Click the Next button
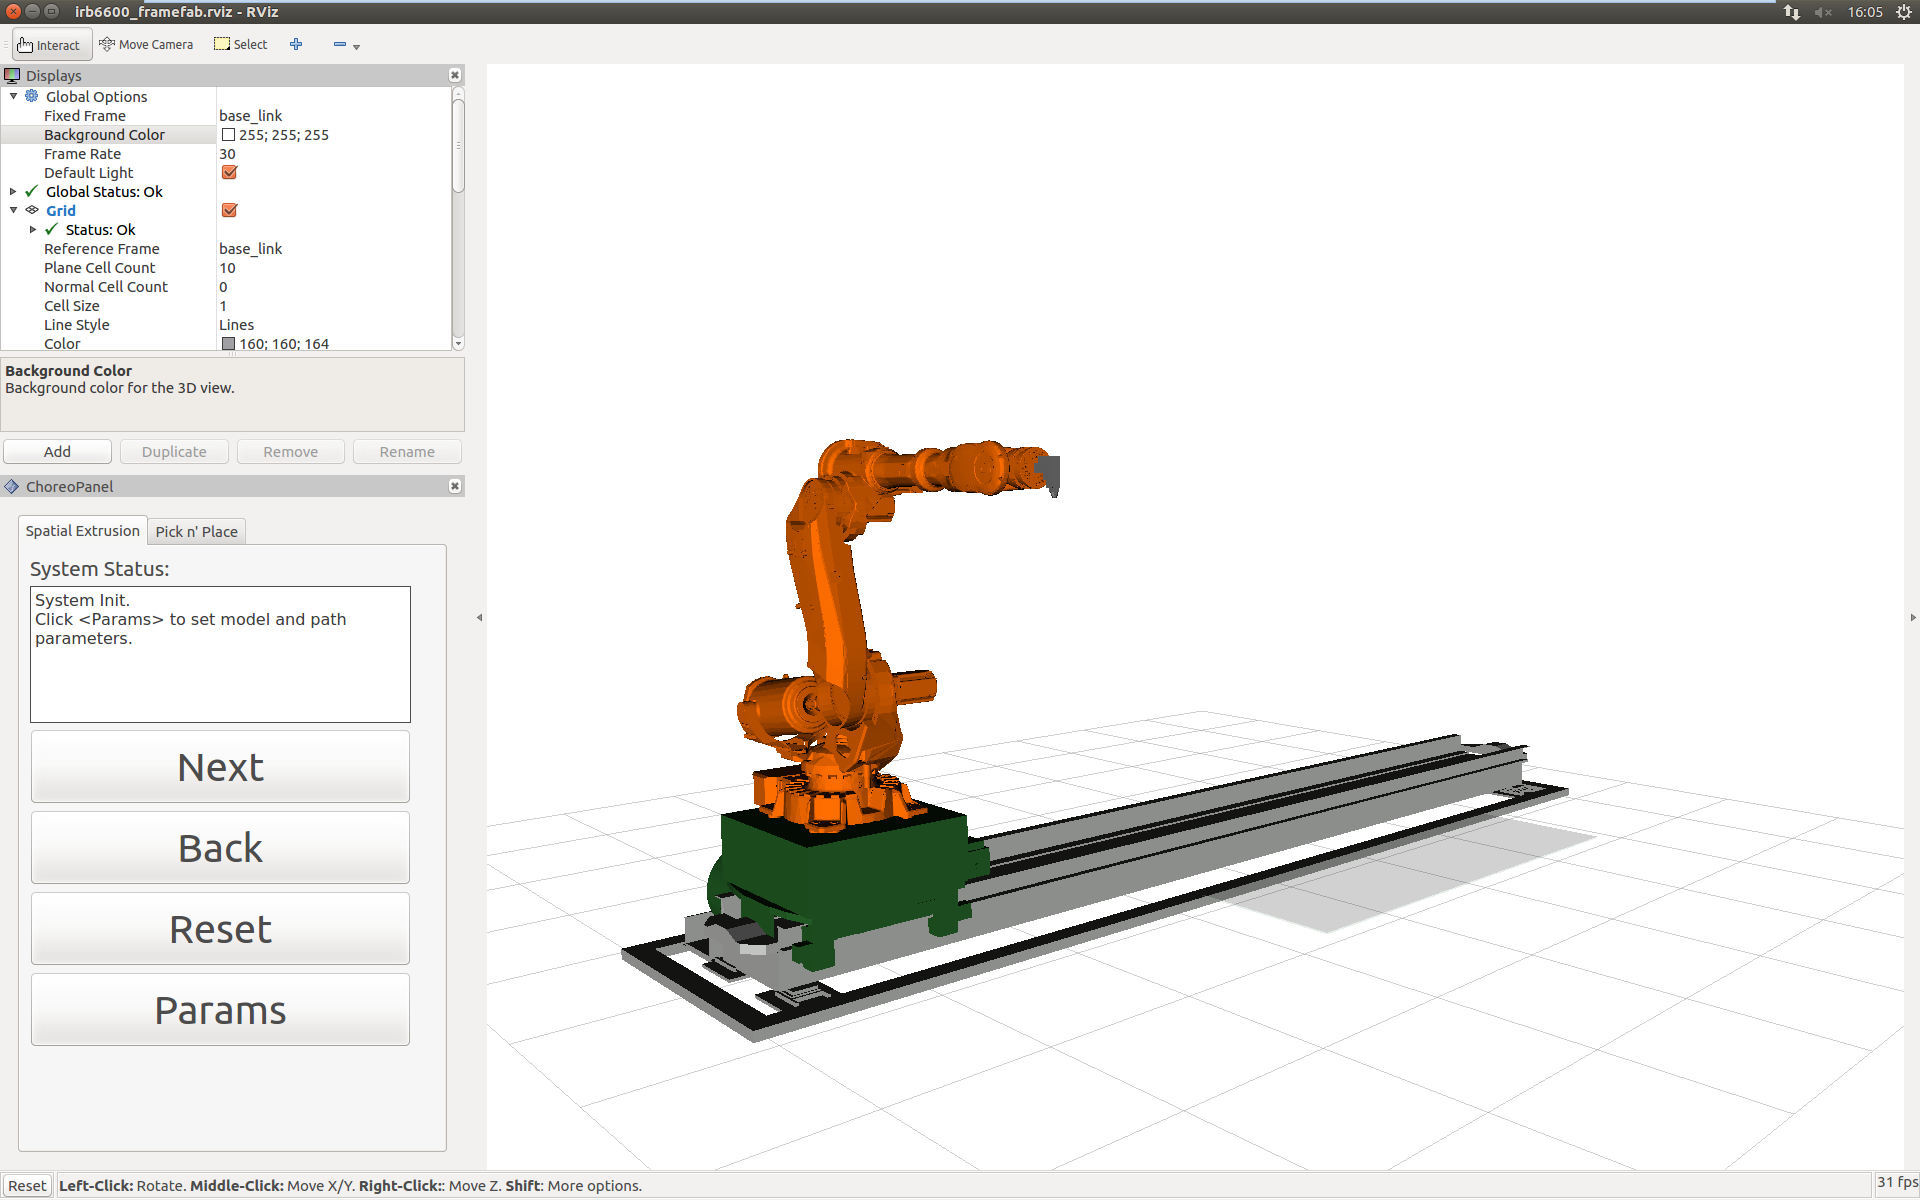The image size is (1920, 1200). [x=220, y=766]
